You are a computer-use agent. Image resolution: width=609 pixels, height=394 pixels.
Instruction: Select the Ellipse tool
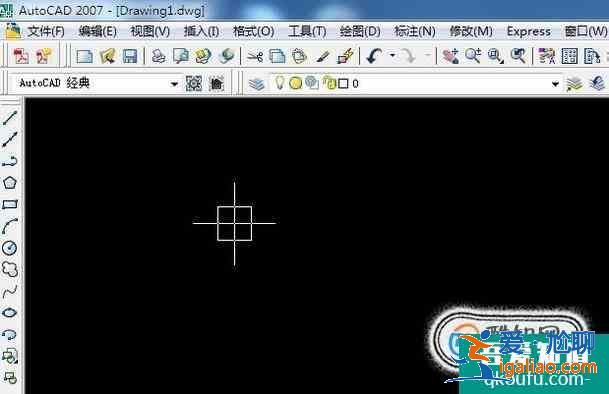click(x=10, y=313)
